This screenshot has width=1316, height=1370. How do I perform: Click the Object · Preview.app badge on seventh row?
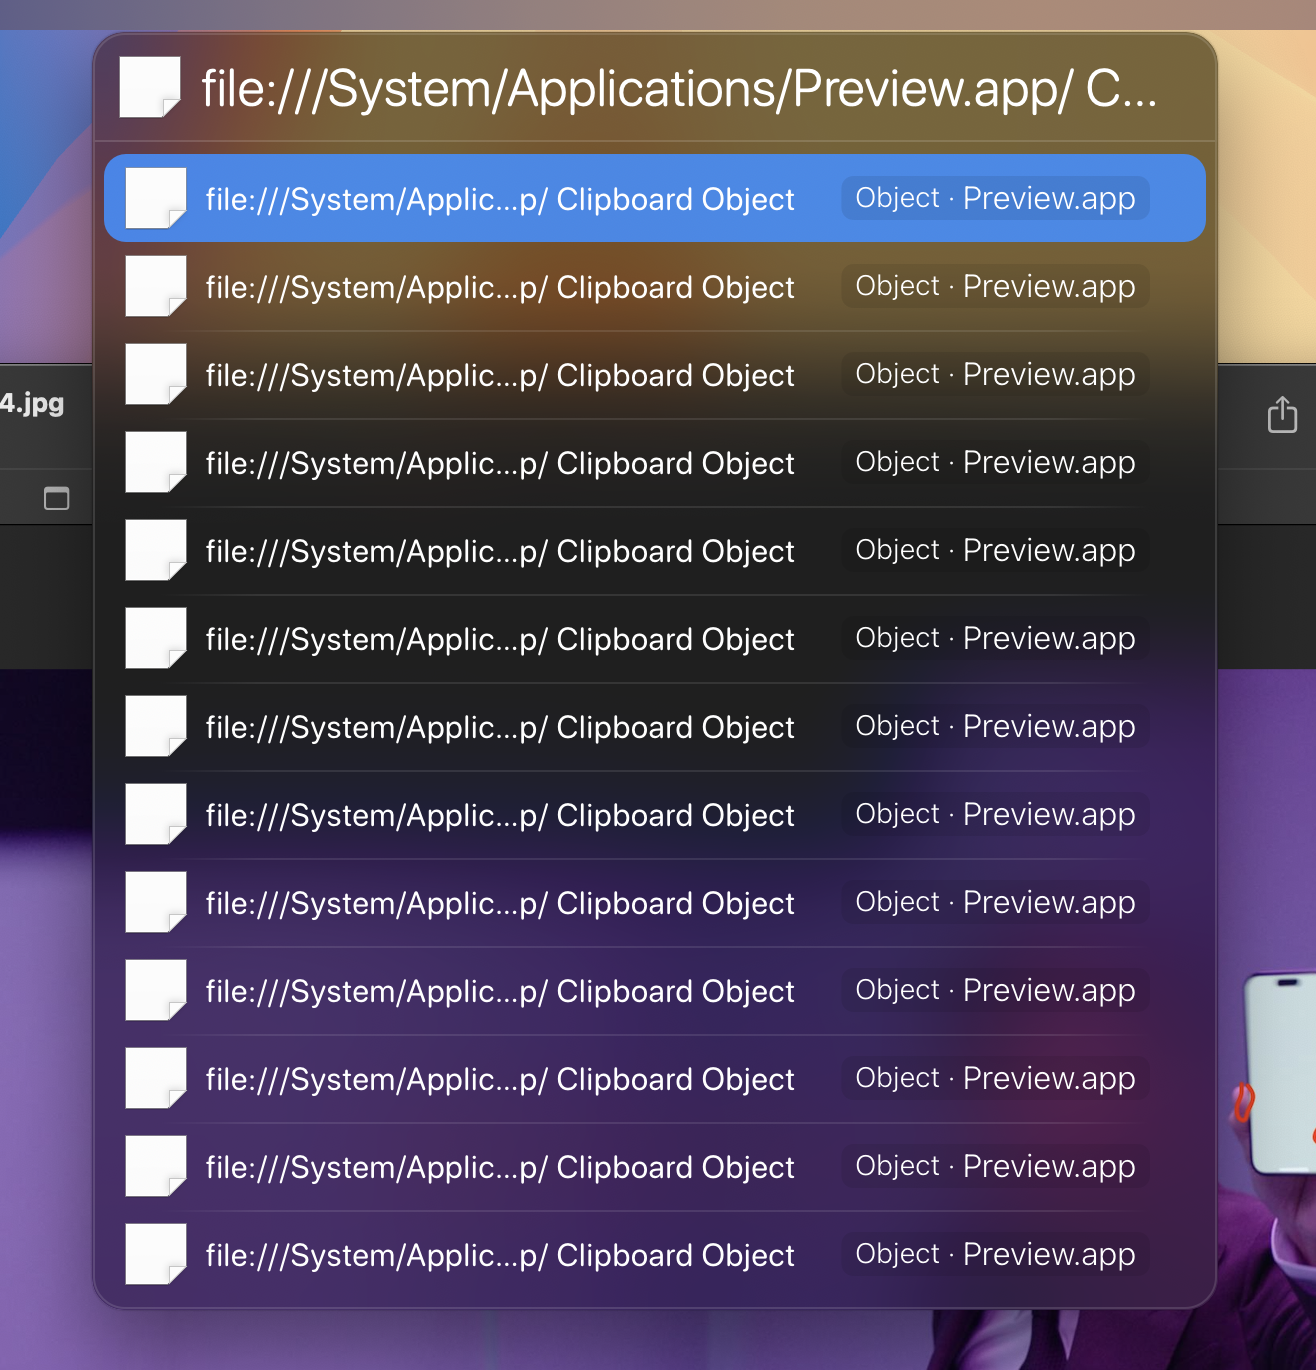[x=995, y=726]
